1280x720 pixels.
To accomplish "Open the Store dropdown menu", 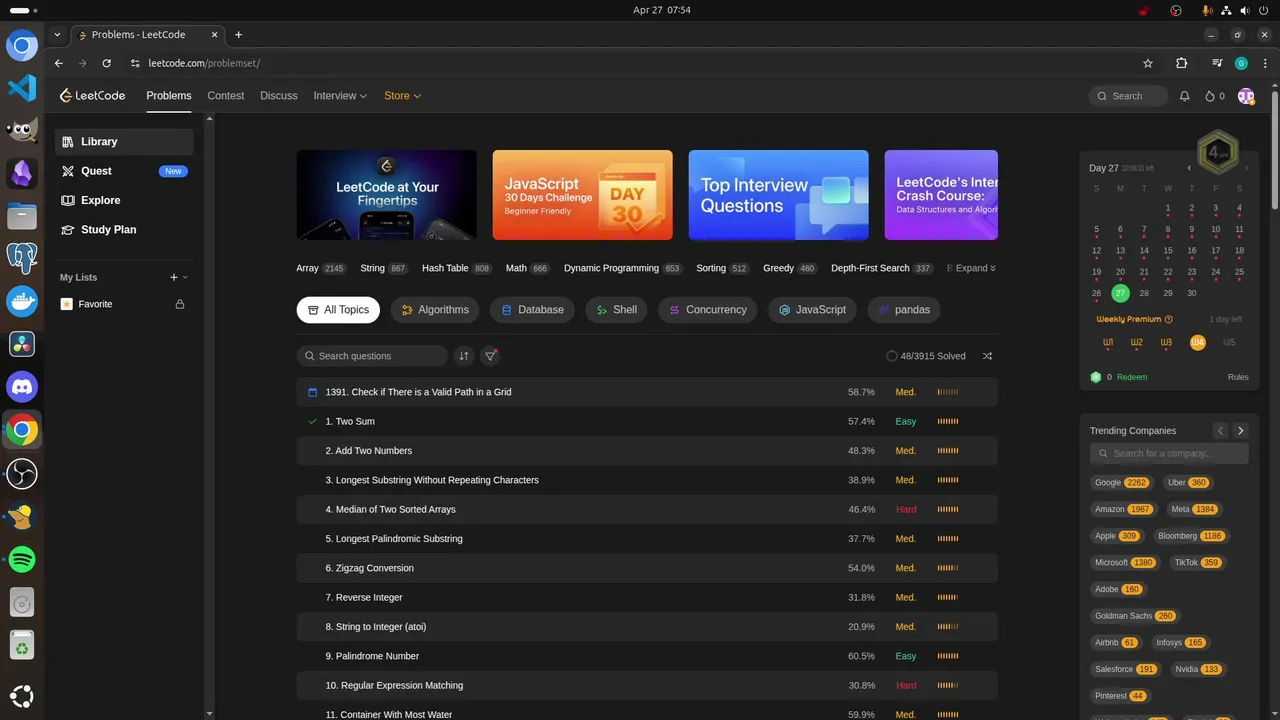I will pos(402,96).
